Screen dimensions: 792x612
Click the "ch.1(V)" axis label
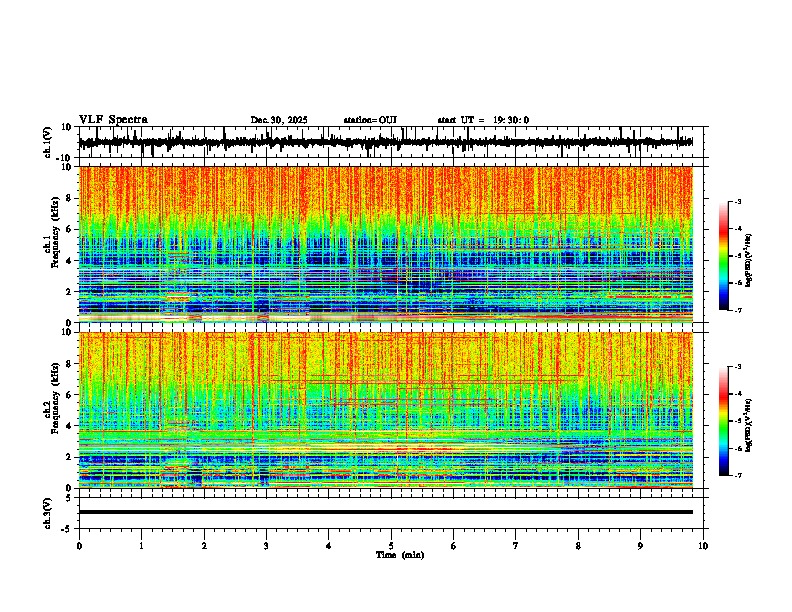point(48,142)
